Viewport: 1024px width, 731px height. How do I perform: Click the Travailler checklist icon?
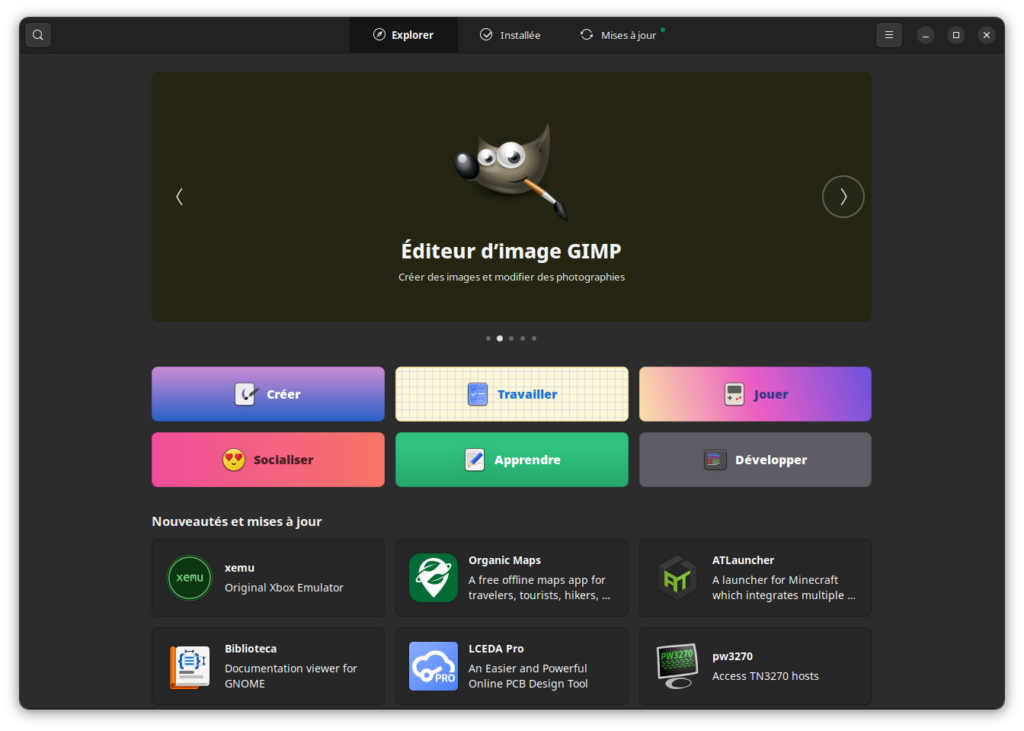[477, 394]
